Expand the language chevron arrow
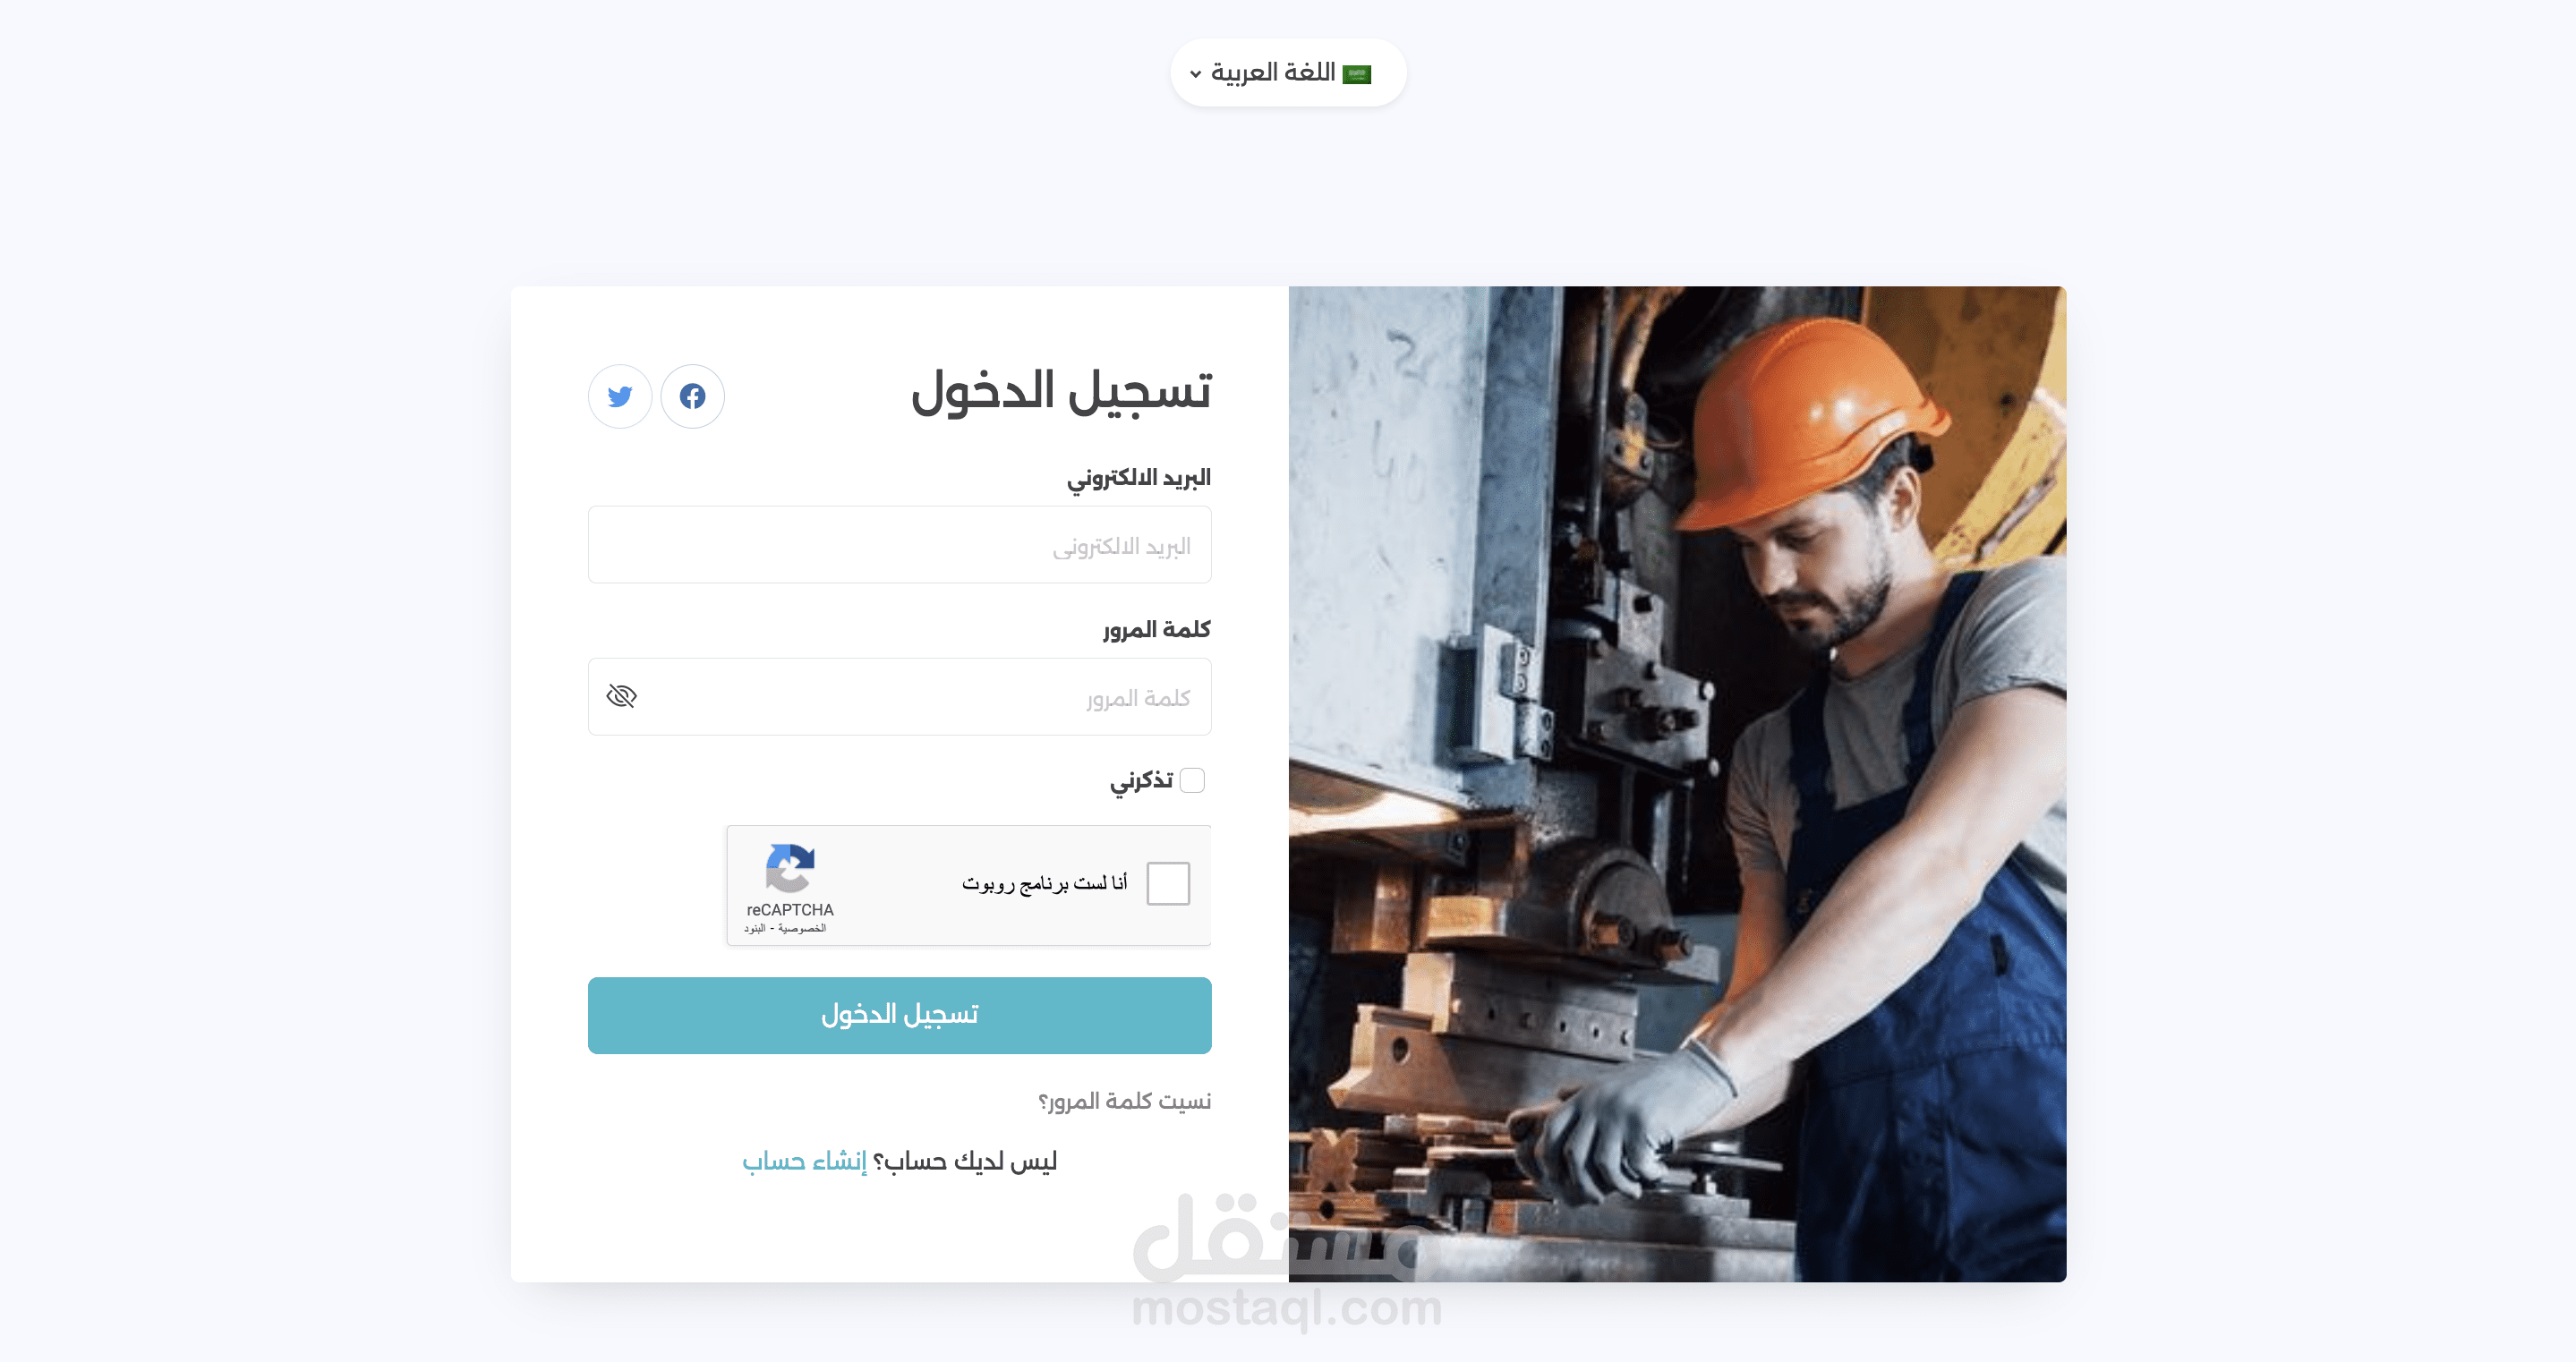The height and width of the screenshot is (1362, 2576). pyautogui.click(x=1195, y=74)
